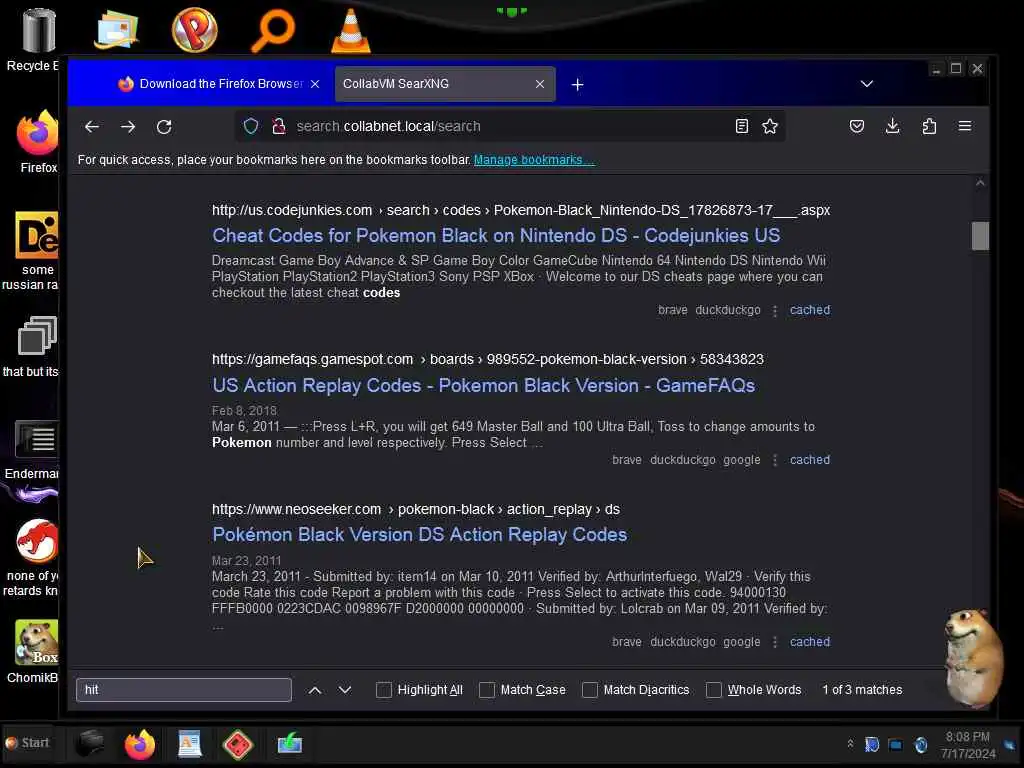Click the insecure connection padlock icon
The width and height of the screenshot is (1024, 768).
(279, 126)
